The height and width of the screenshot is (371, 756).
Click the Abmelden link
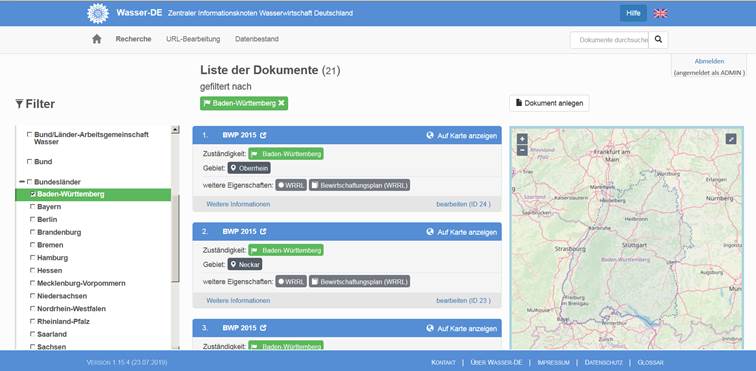(x=709, y=61)
